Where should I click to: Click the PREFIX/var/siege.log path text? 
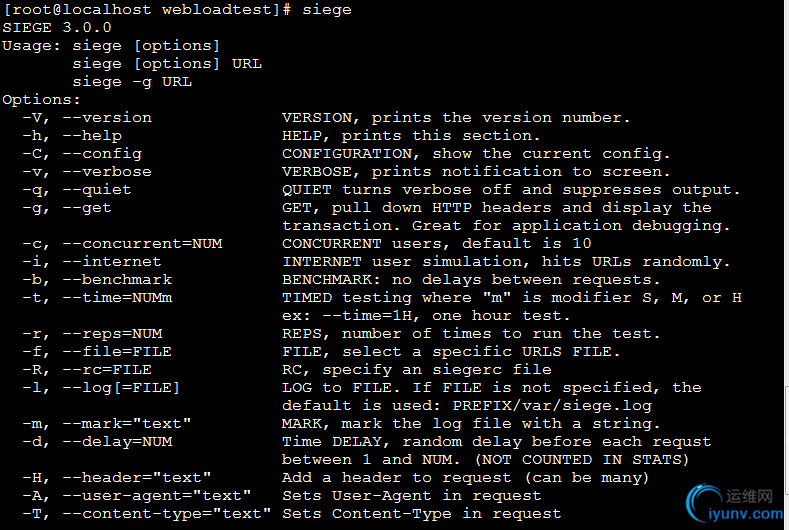tap(552, 406)
